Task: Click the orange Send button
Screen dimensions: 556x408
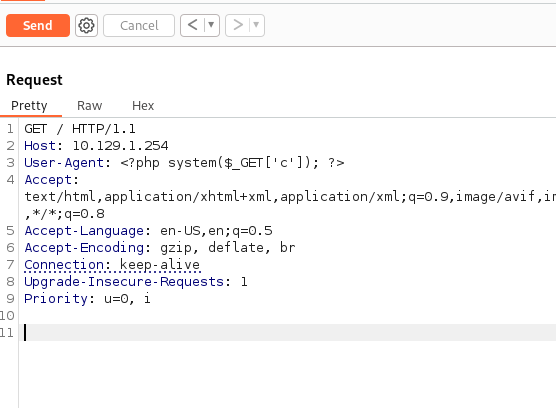Action: click(x=38, y=26)
